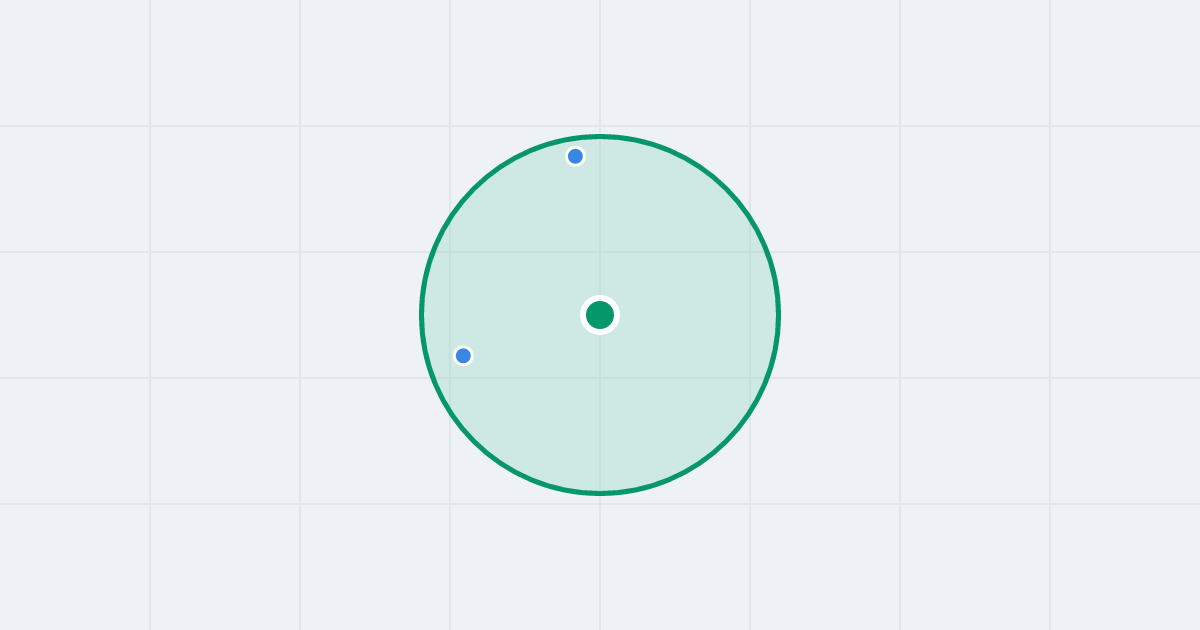The width and height of the screenshot is (1200, 630).
Task: Click the upper-right grid intersection inside the shaded circle
Action: (750, 252)
